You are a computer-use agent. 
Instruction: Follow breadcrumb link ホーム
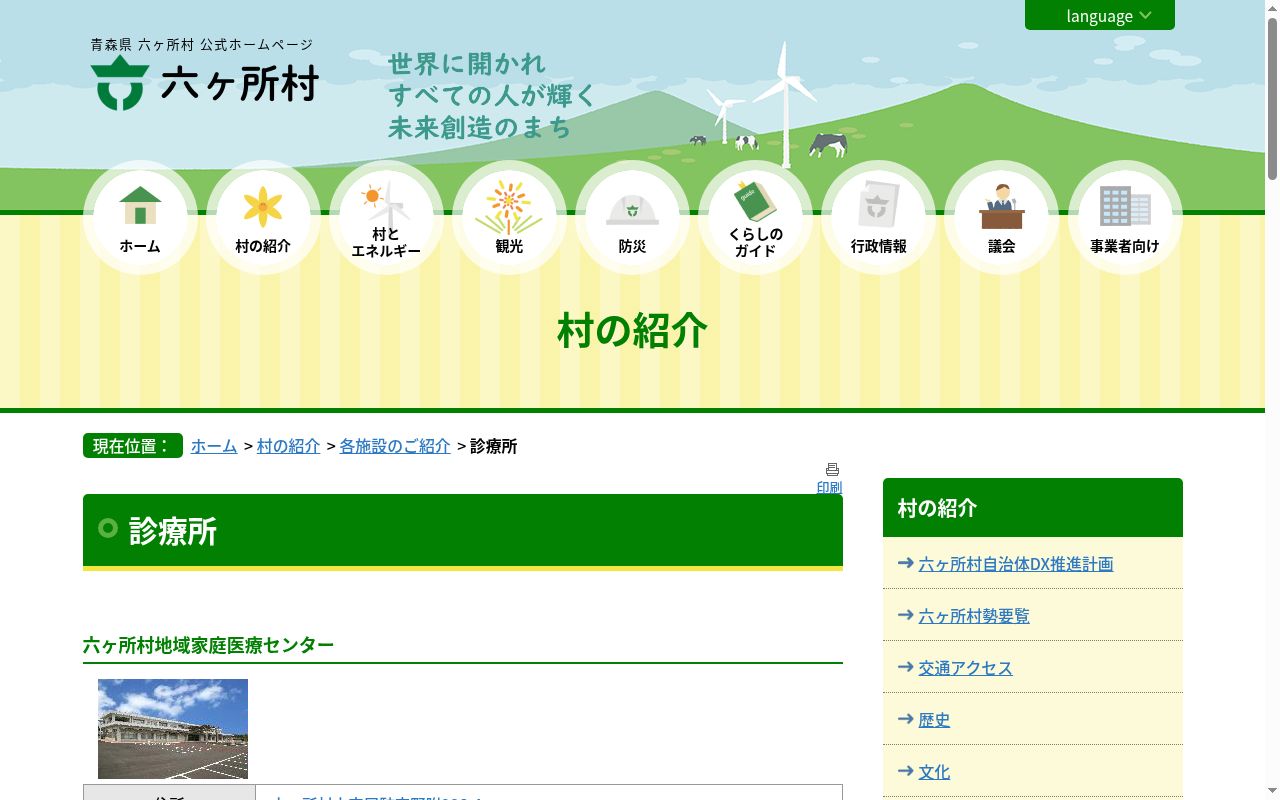click(x=214, y=446)
